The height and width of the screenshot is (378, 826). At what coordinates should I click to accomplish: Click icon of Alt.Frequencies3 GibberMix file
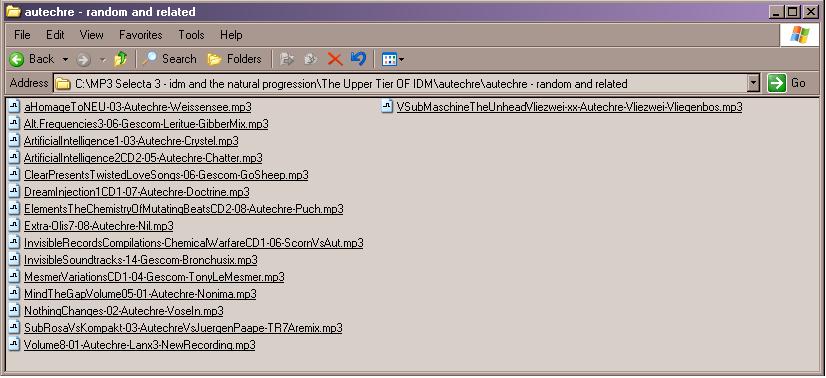(x=15, y=124)
